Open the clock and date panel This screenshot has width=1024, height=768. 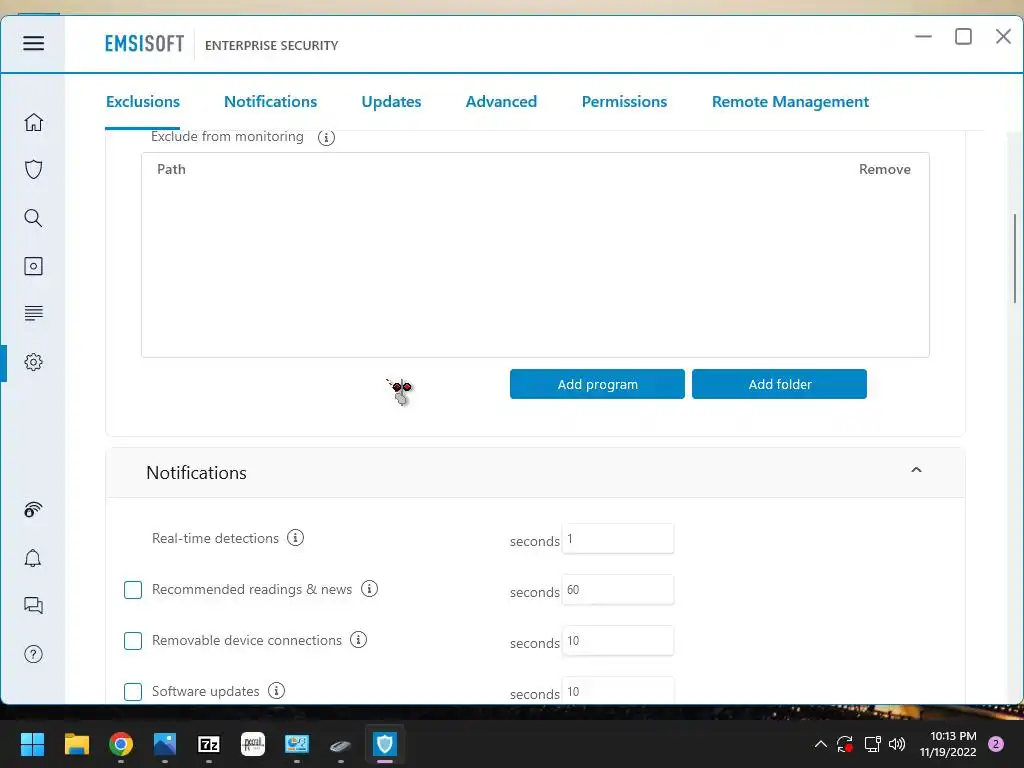[x=948, y=744]
